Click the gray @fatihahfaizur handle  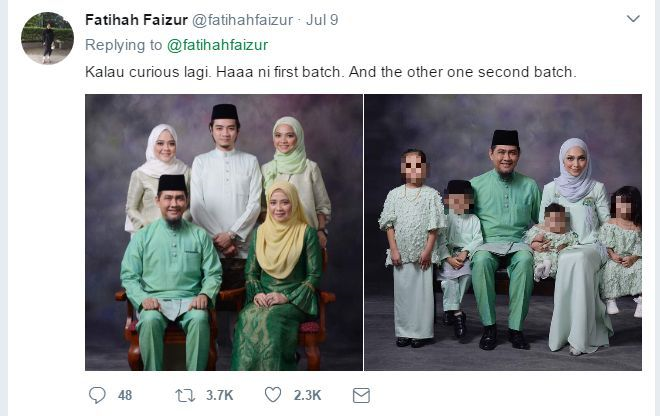click(x=242, y=20)
